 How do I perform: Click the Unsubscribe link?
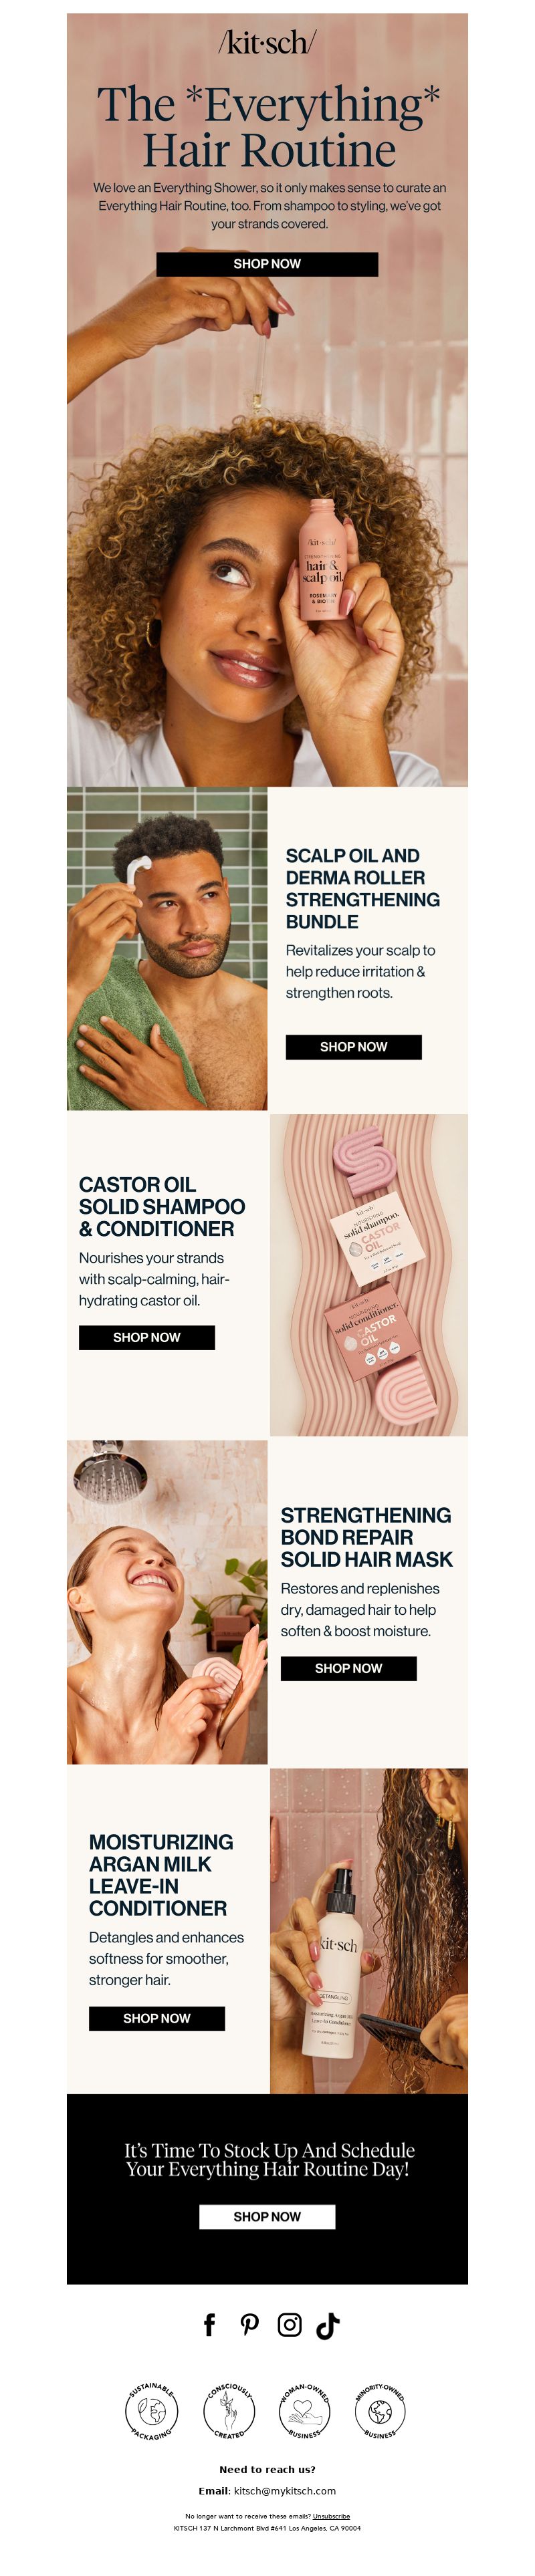tap(331, 2516)
